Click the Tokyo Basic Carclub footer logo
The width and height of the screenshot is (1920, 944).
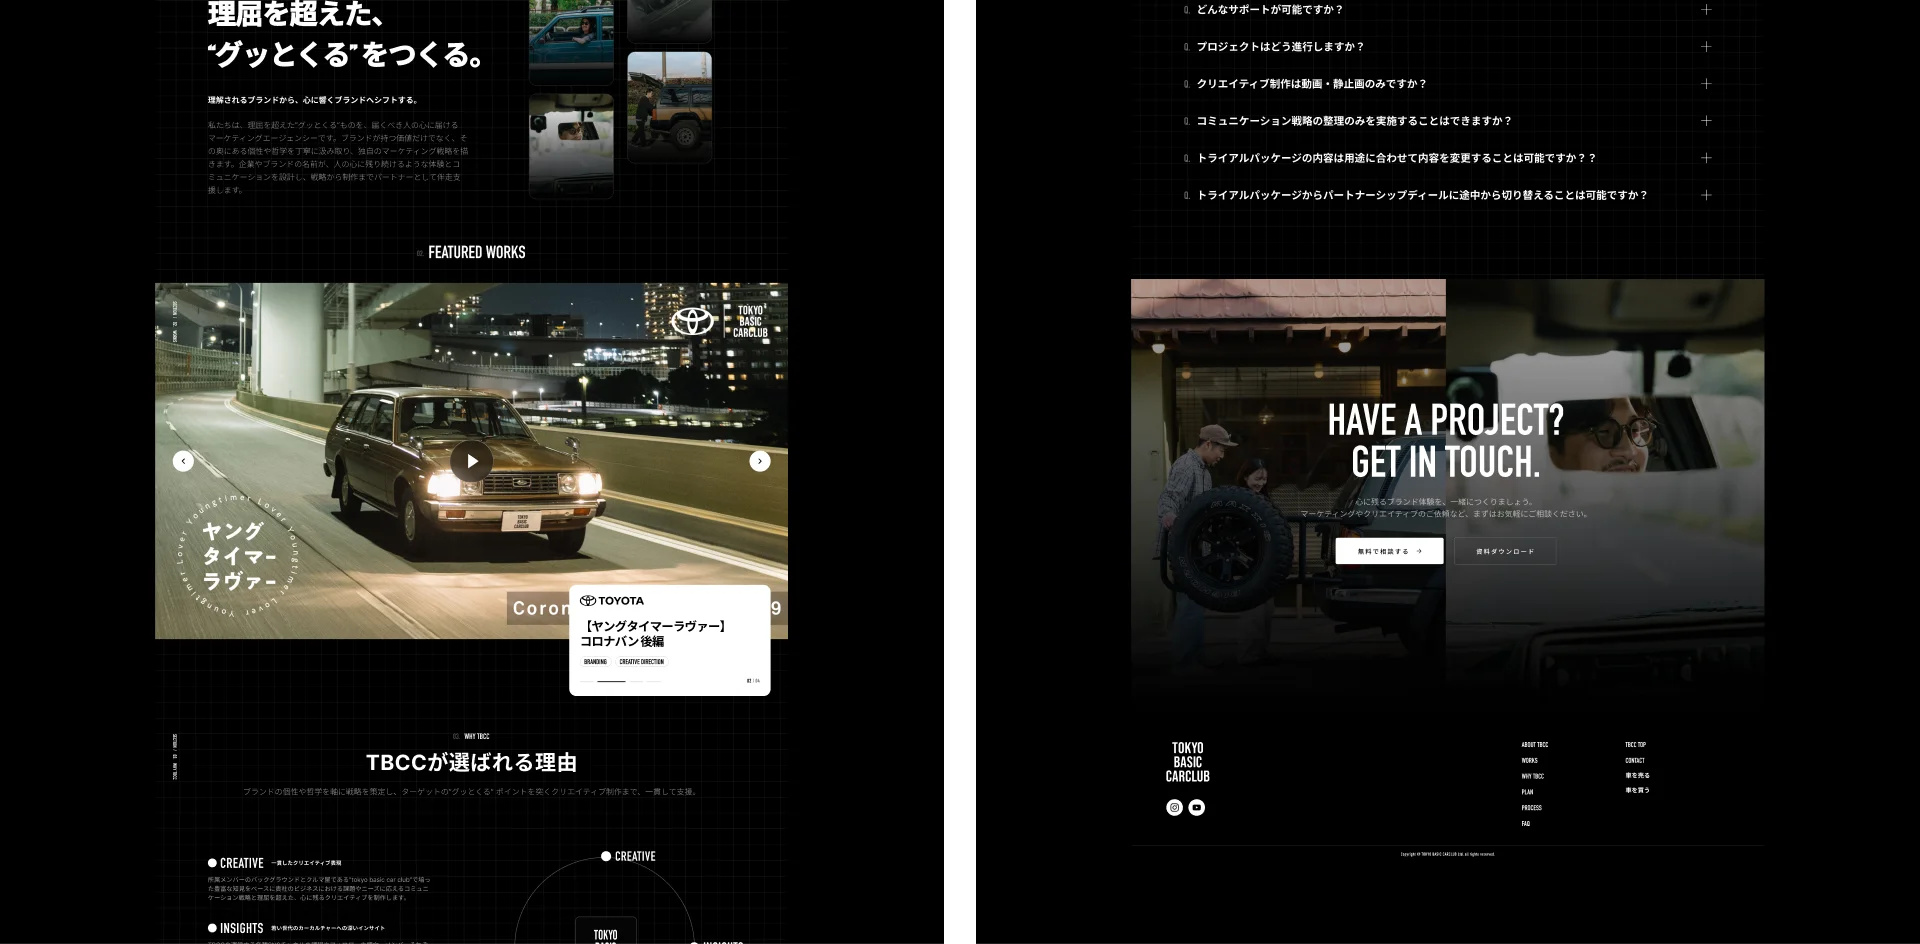(x=1187, y=762)
